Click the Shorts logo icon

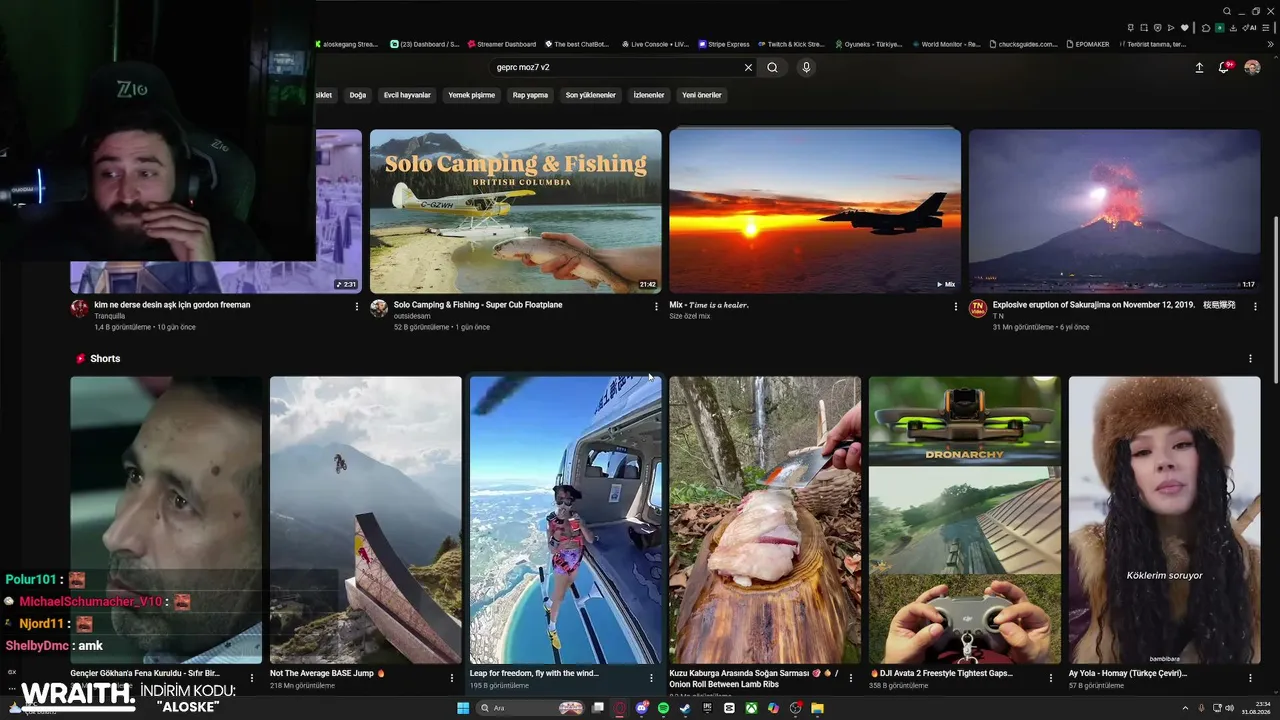(x=81, y=358)
